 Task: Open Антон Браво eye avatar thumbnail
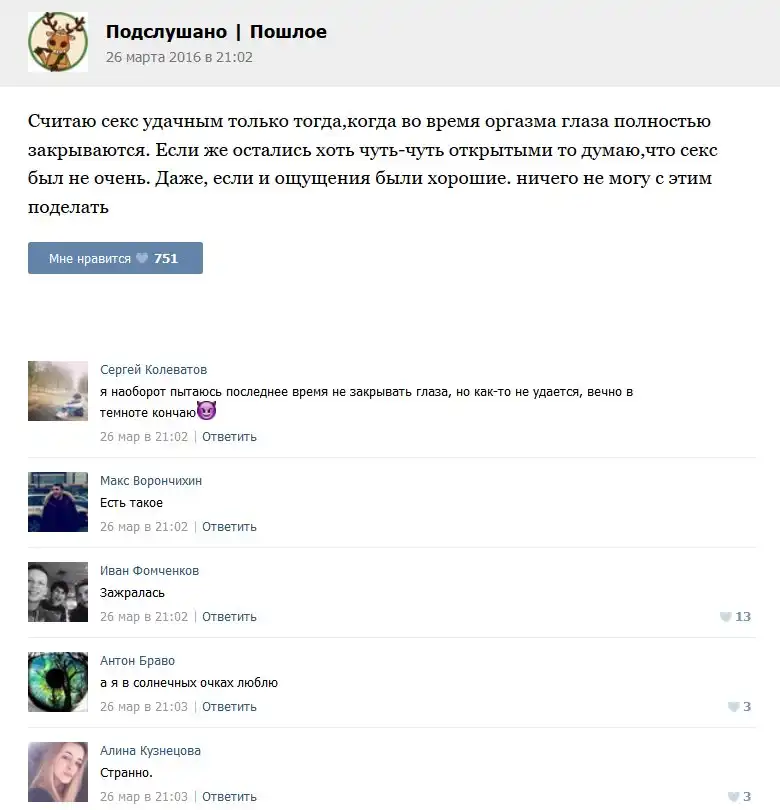(58, 682)
